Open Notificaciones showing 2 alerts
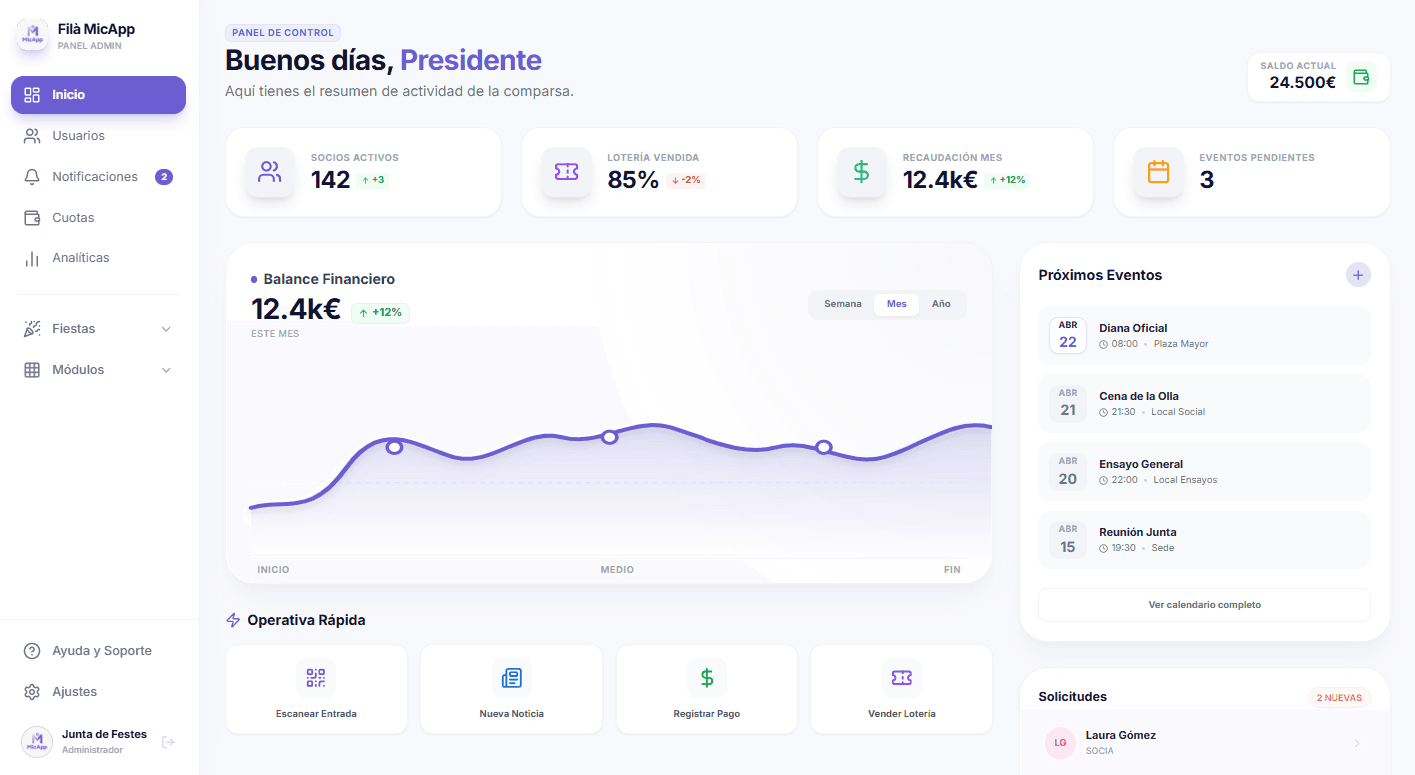 95,176
